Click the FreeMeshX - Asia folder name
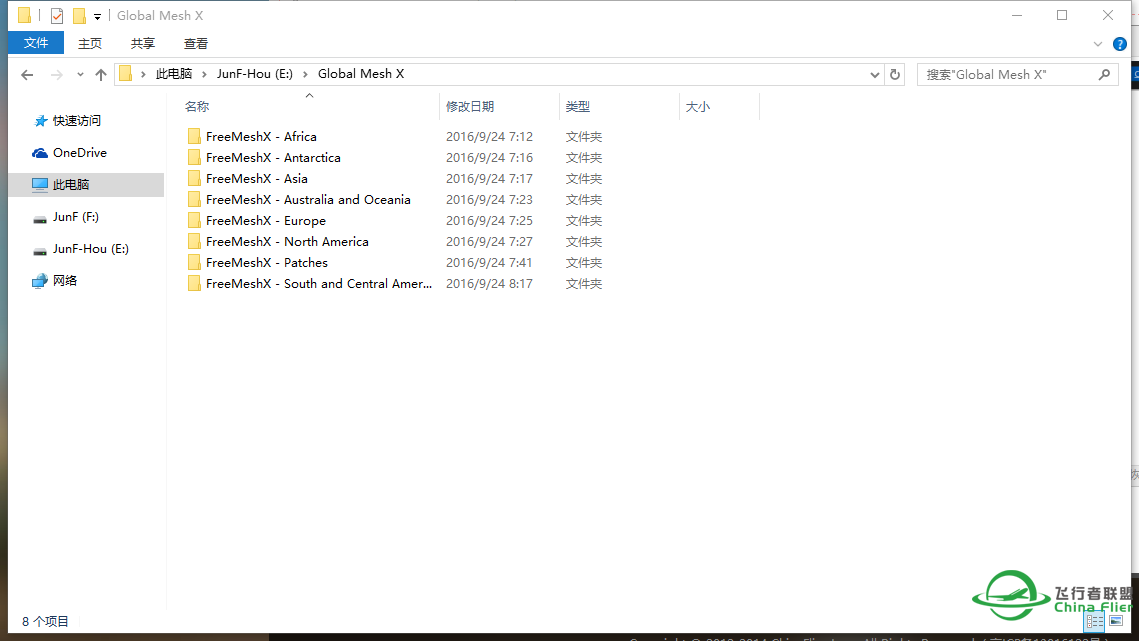Screen dimensions: 1139x641 click(257, 179)
